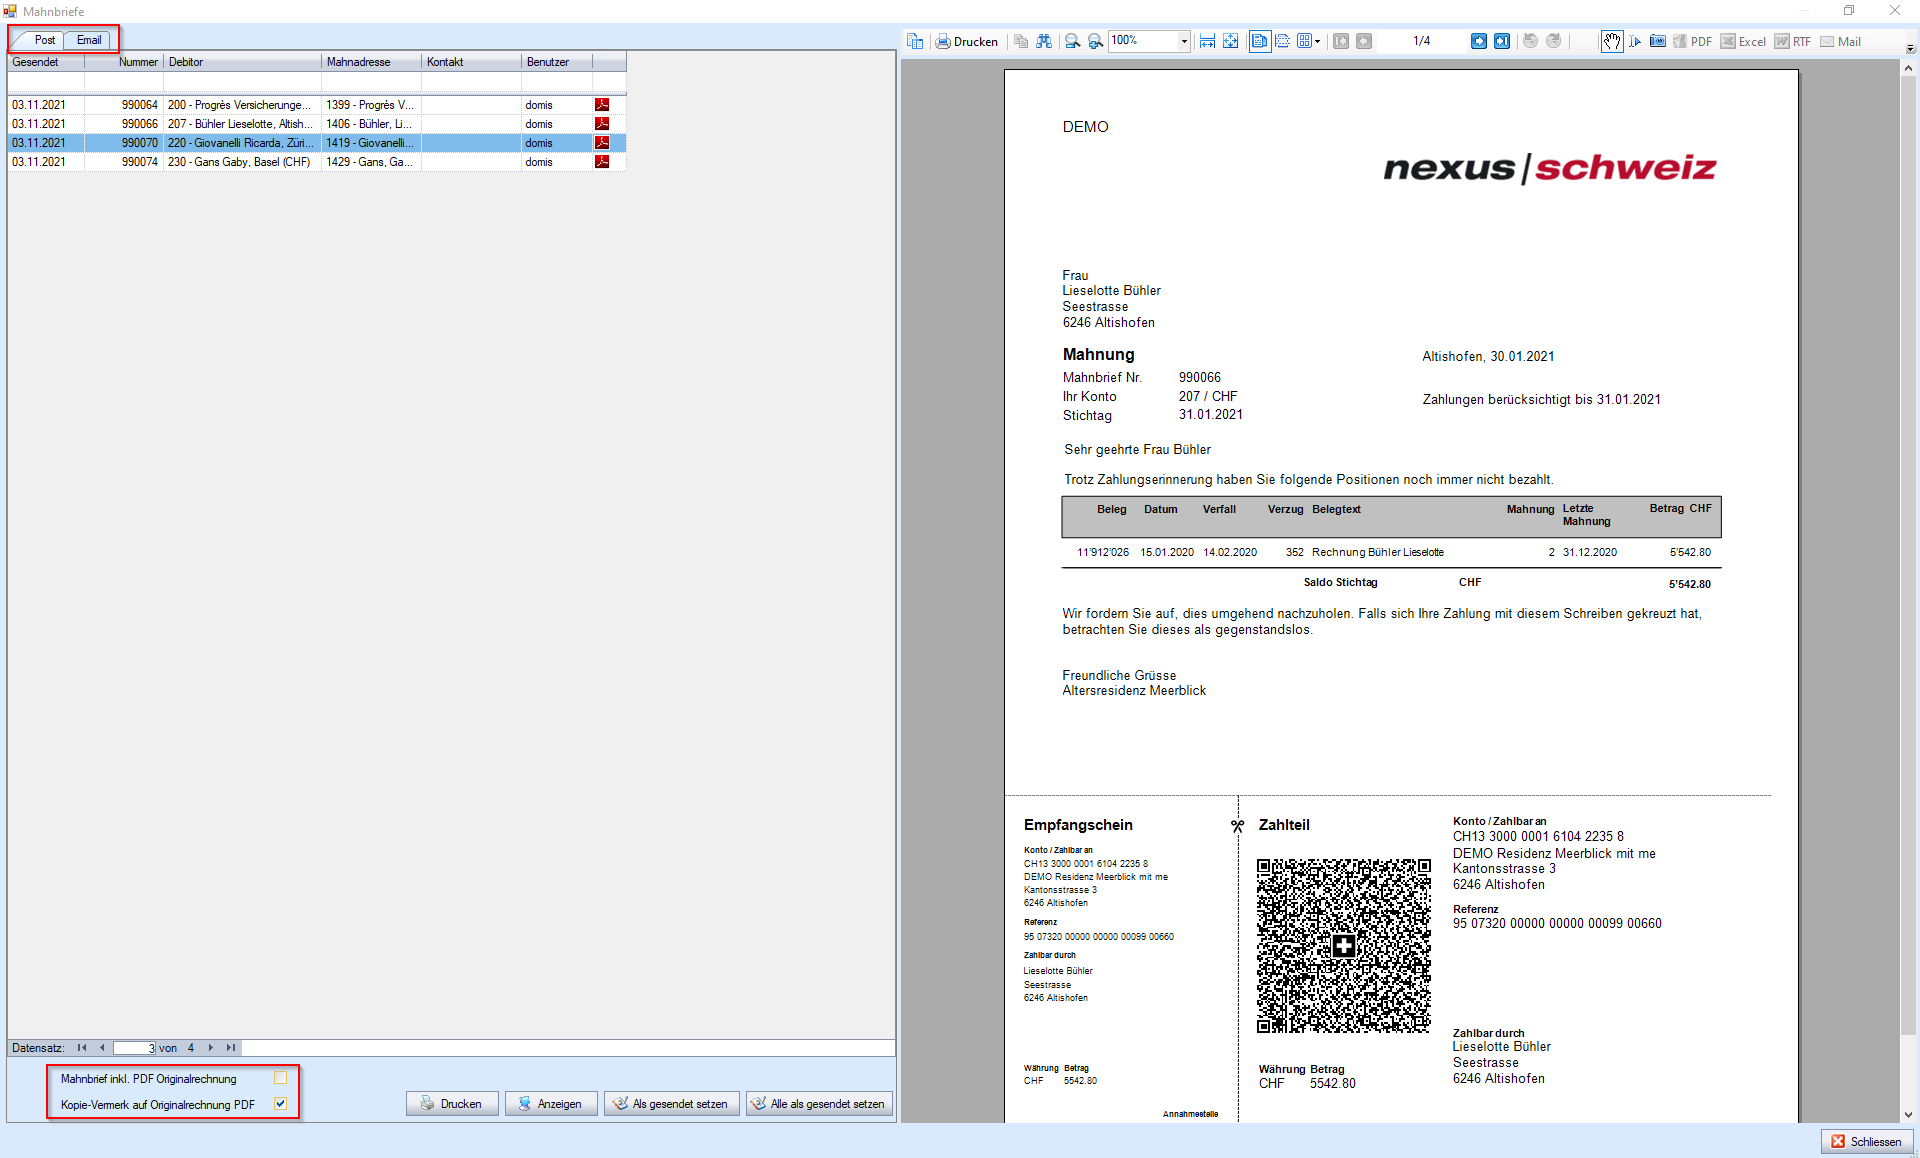
Task: Open toolbar overflow options arrow
Action: point(1910,48)
